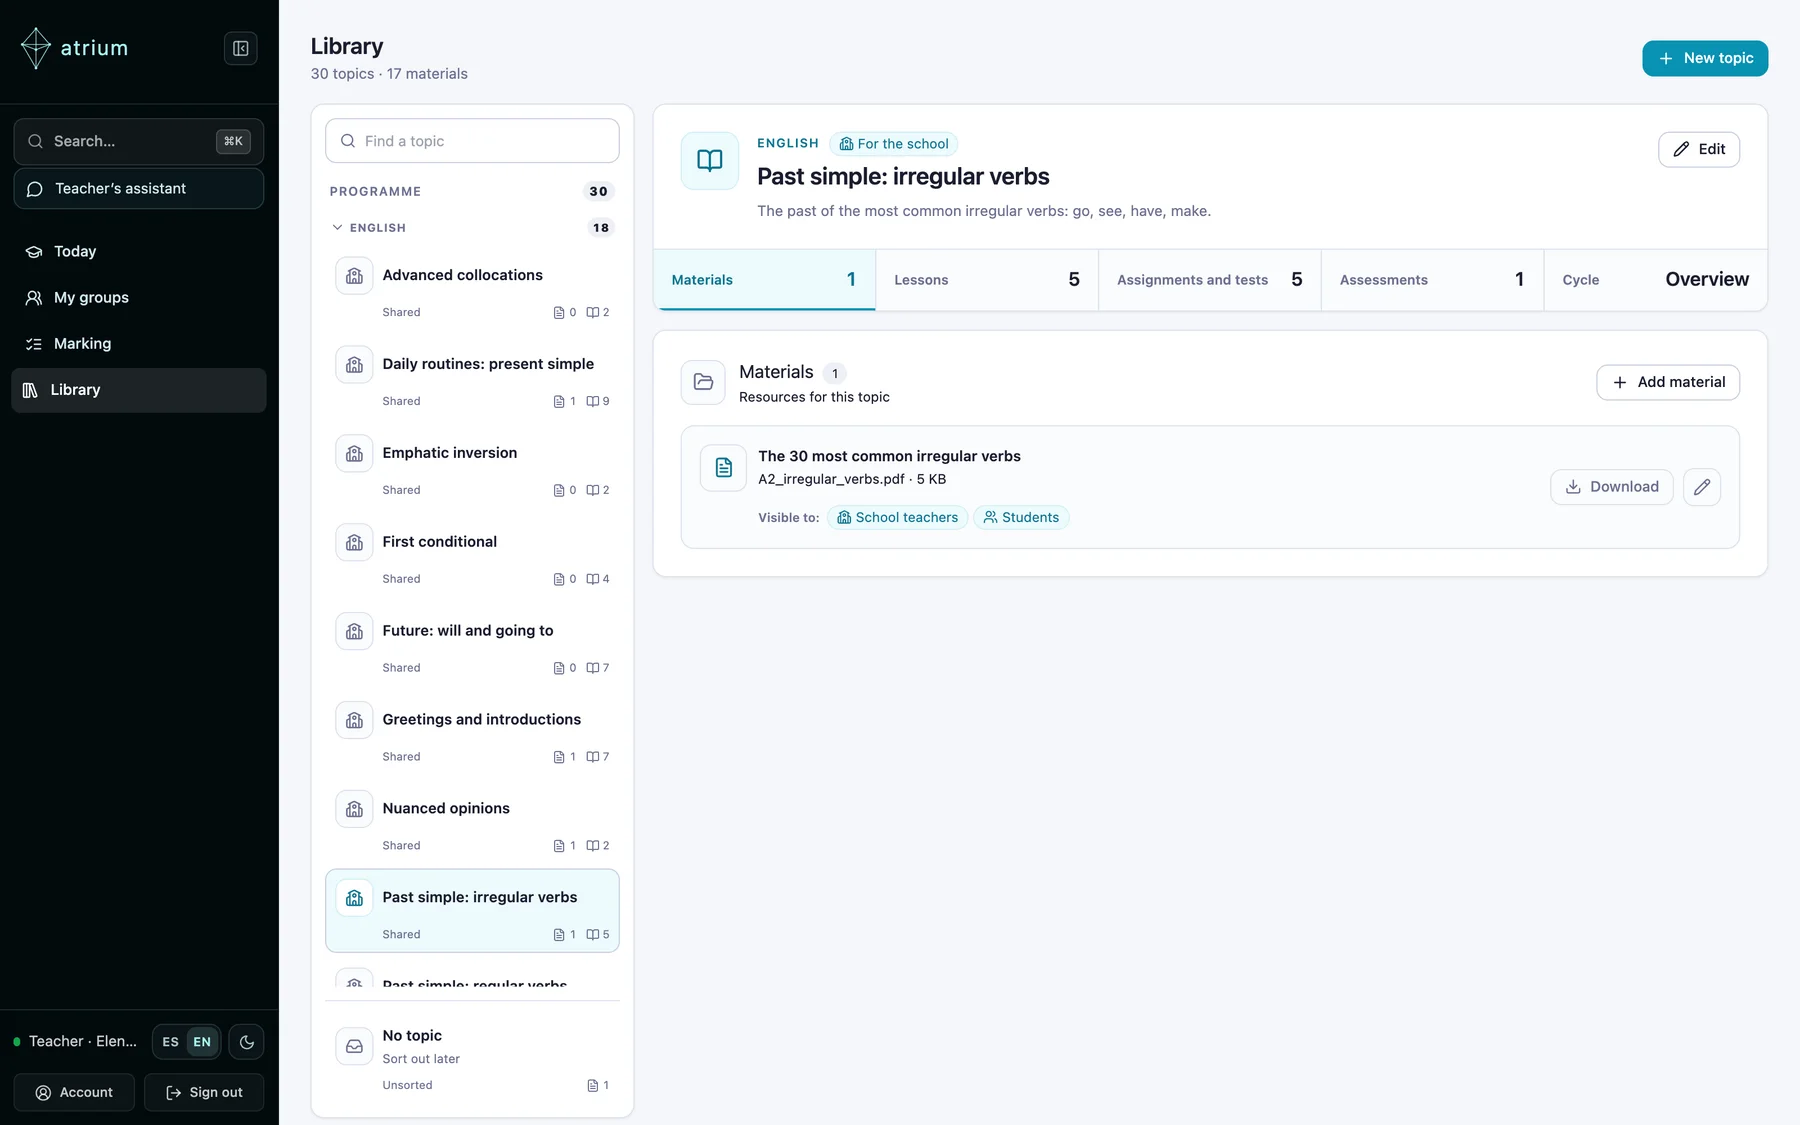
Task: Click the Materials folder icon
Action: coord(703,382)
